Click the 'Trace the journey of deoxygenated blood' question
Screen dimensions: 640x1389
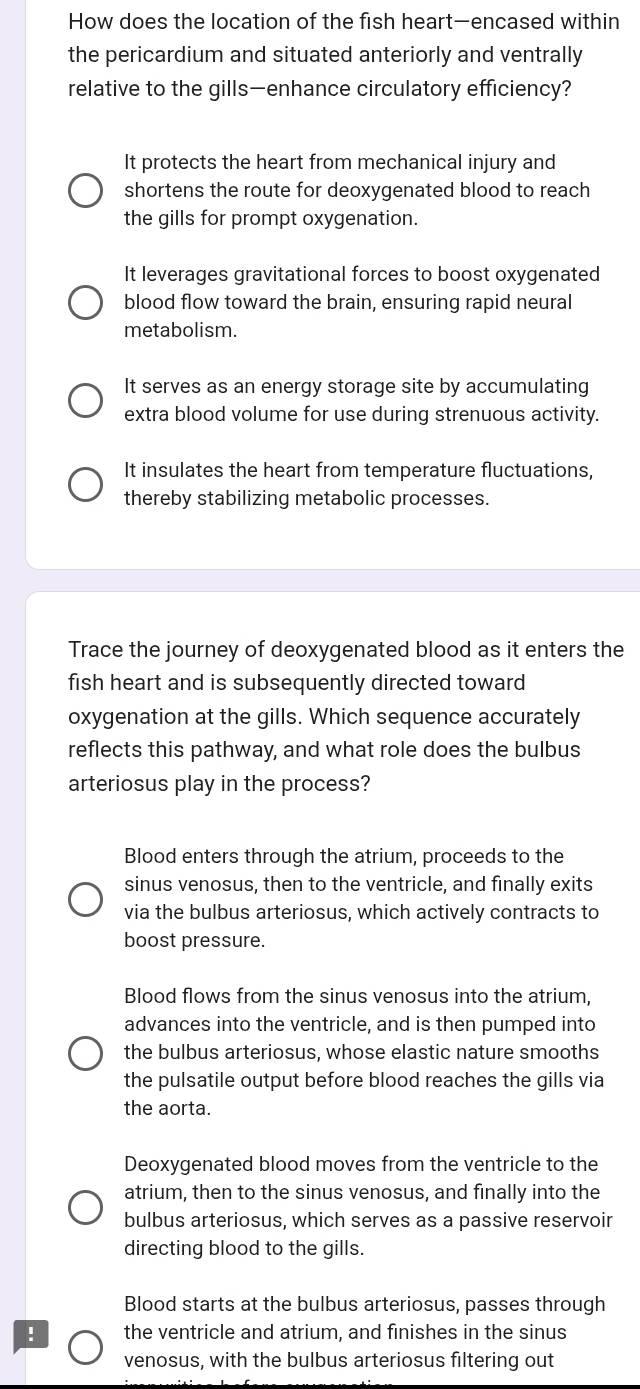(x=340, y=716)
